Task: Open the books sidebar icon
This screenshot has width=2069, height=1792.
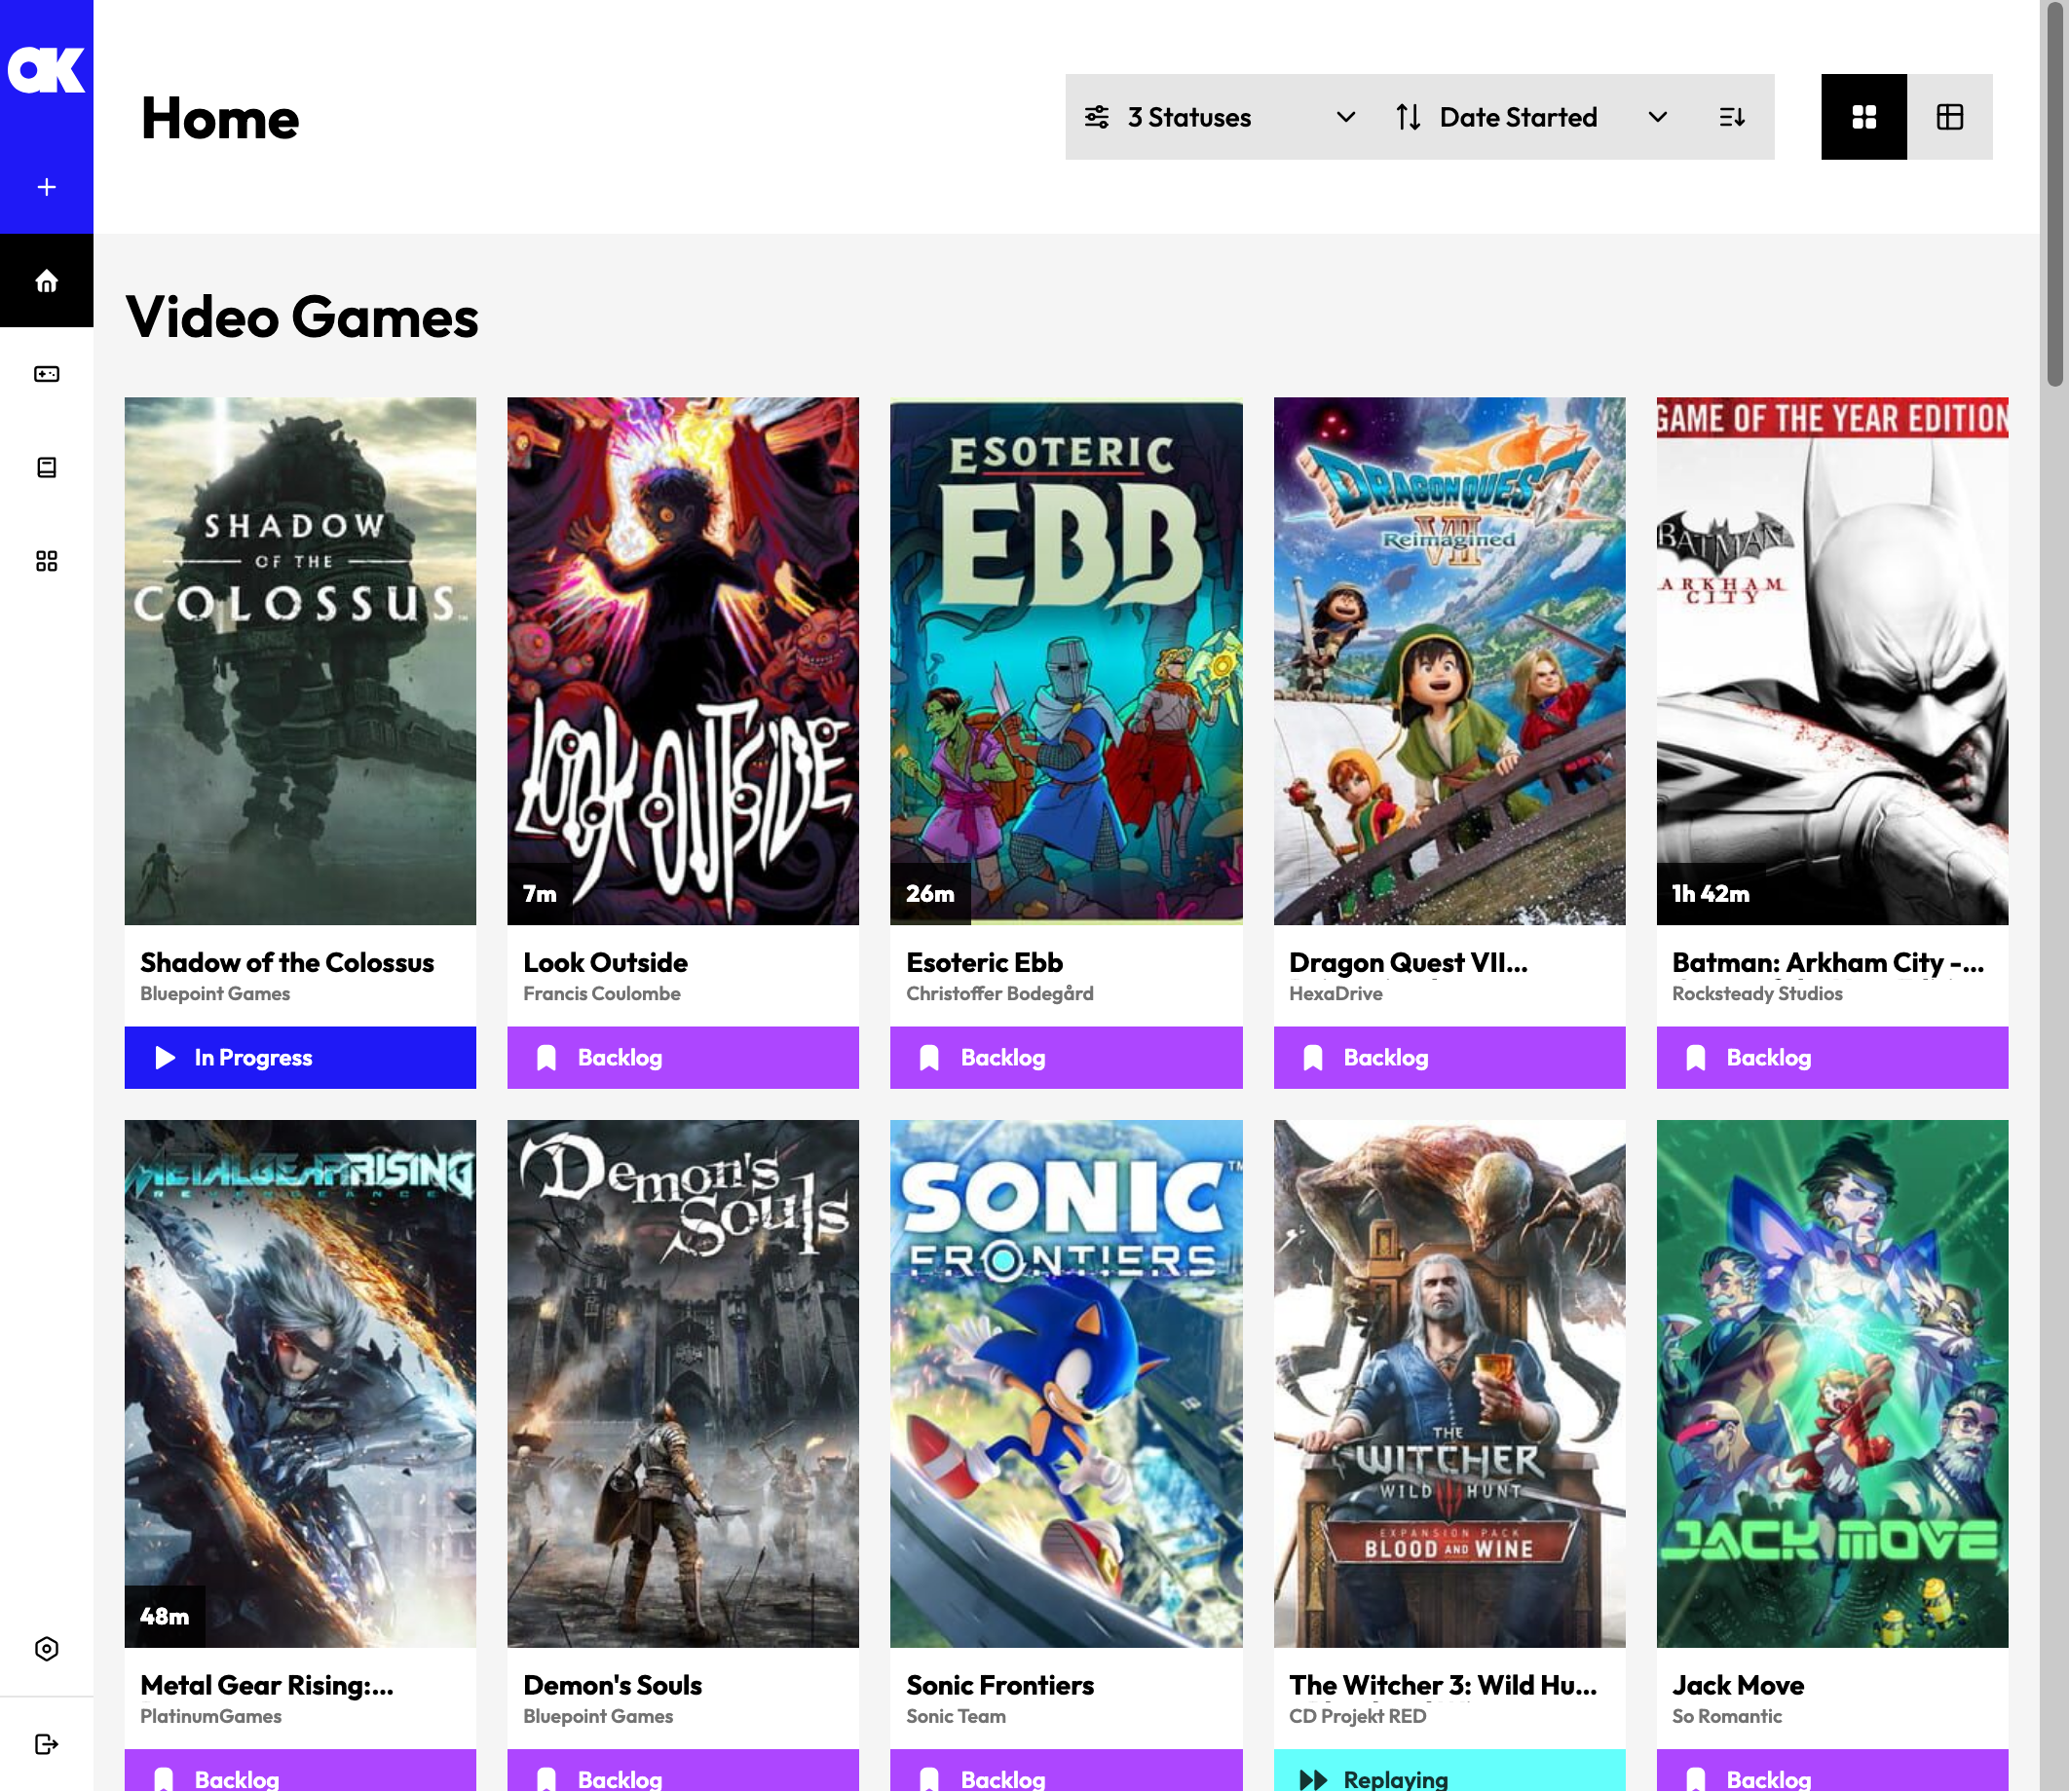Action: point(46,467)
